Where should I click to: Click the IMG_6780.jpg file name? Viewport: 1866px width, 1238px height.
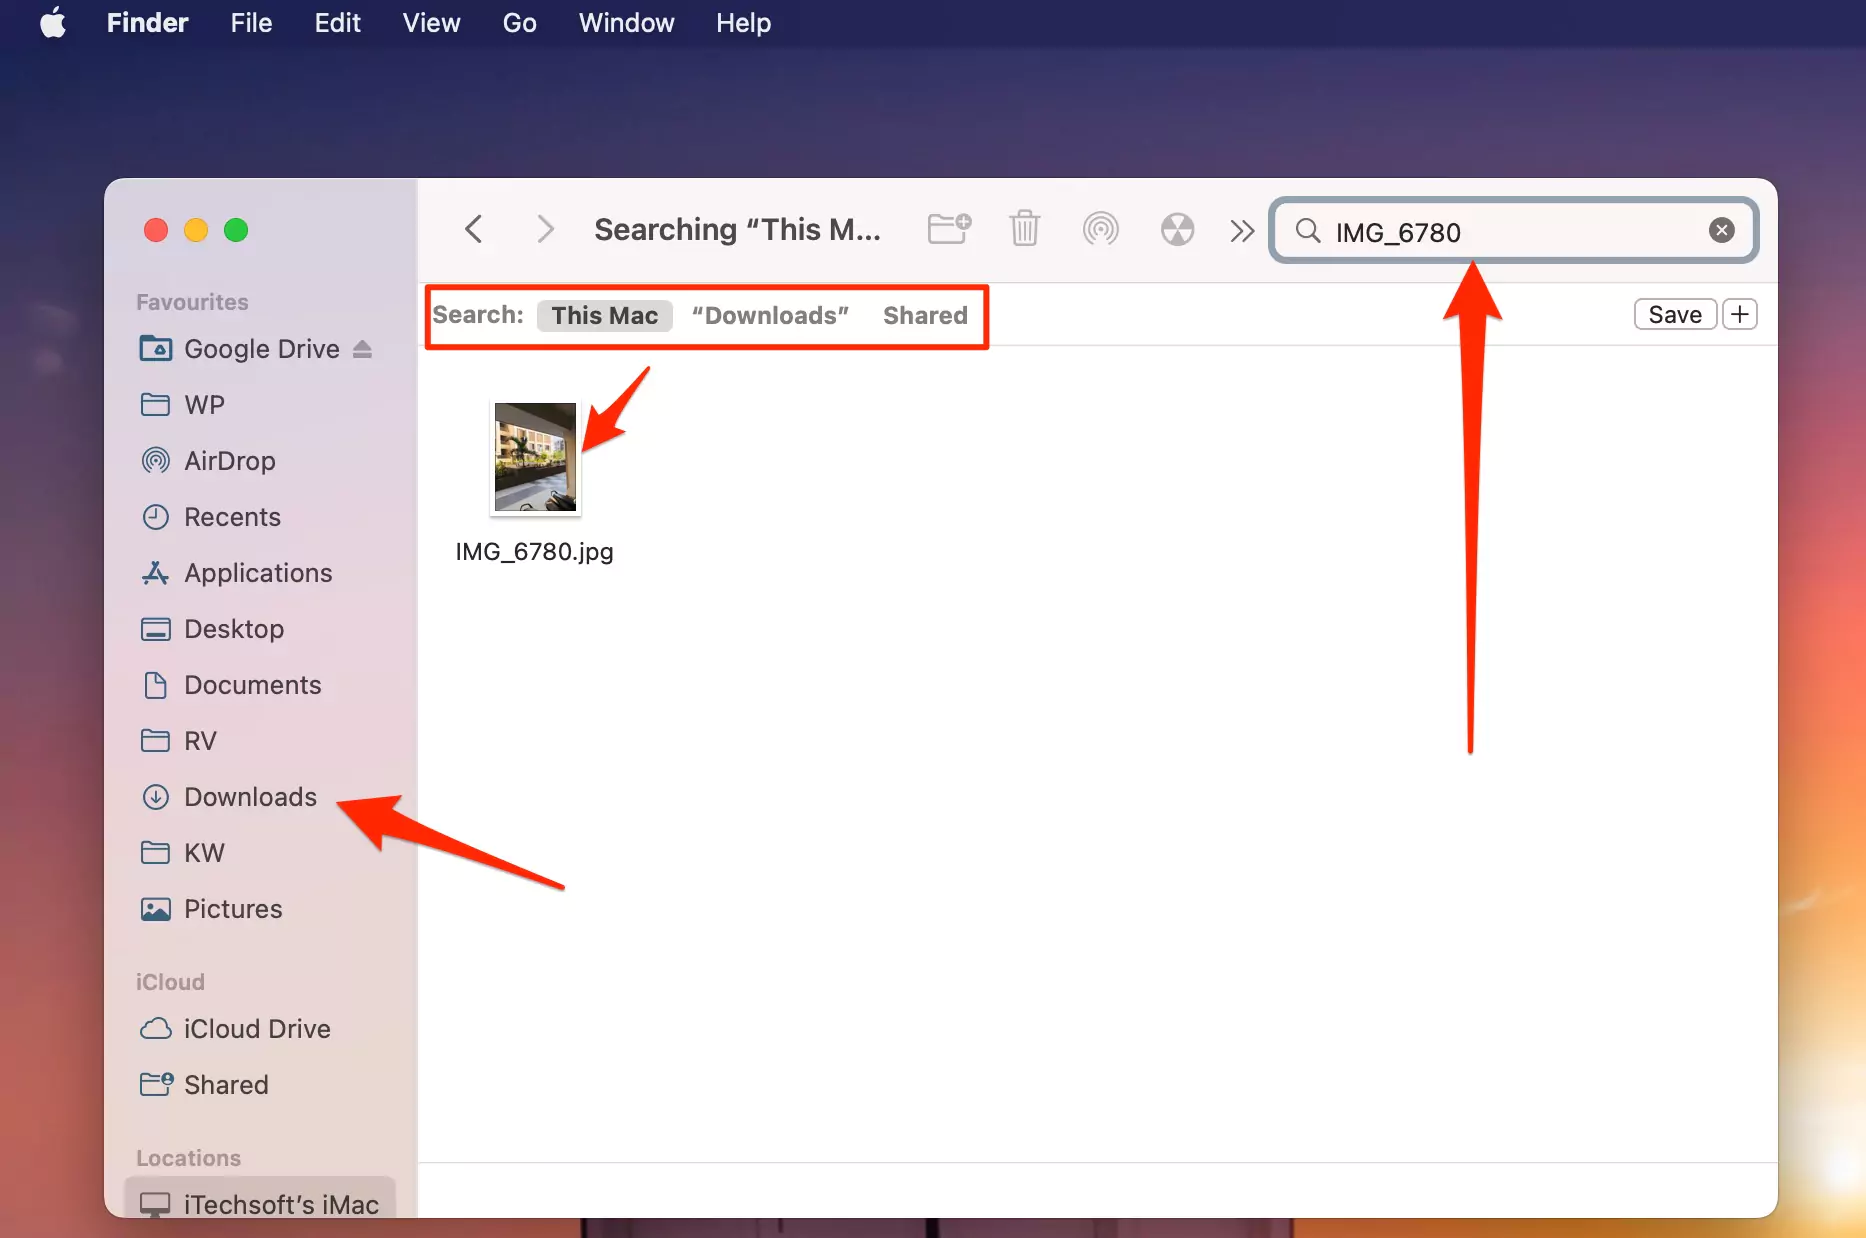tap(534, 551)
